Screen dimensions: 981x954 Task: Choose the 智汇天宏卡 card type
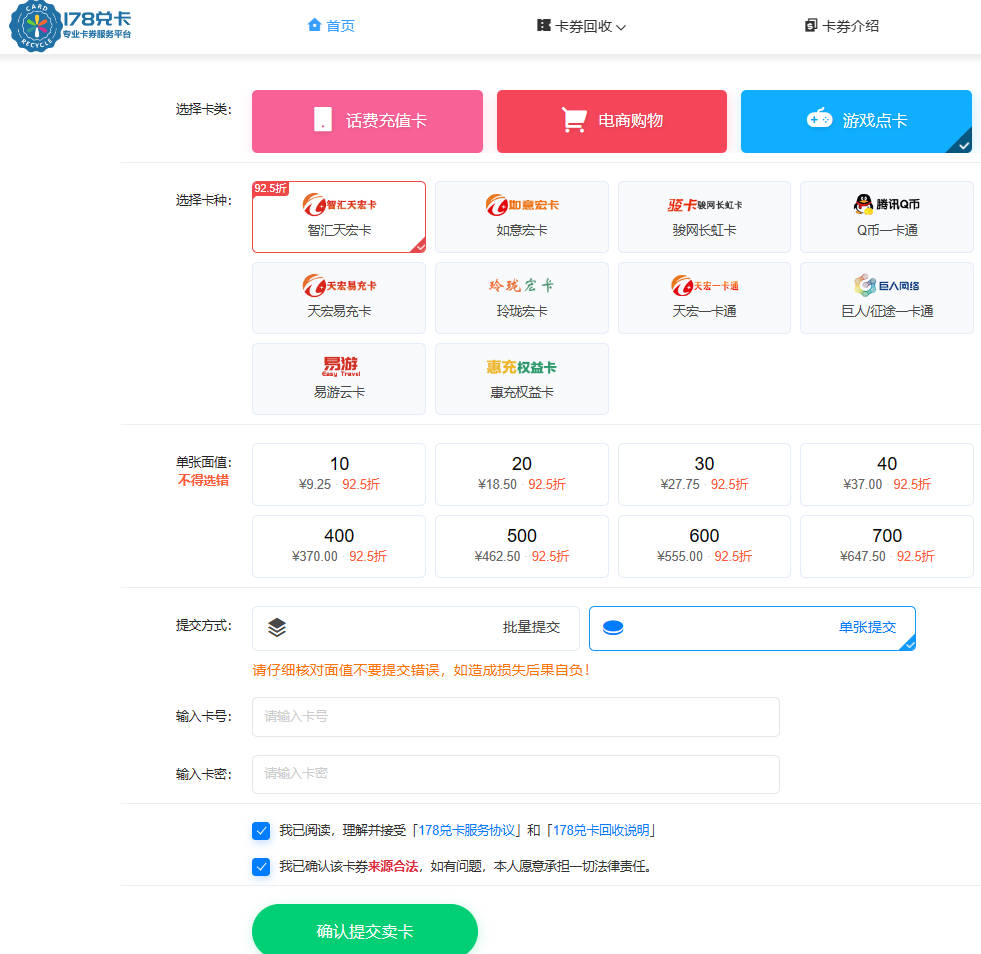click(x=339, y=217)
